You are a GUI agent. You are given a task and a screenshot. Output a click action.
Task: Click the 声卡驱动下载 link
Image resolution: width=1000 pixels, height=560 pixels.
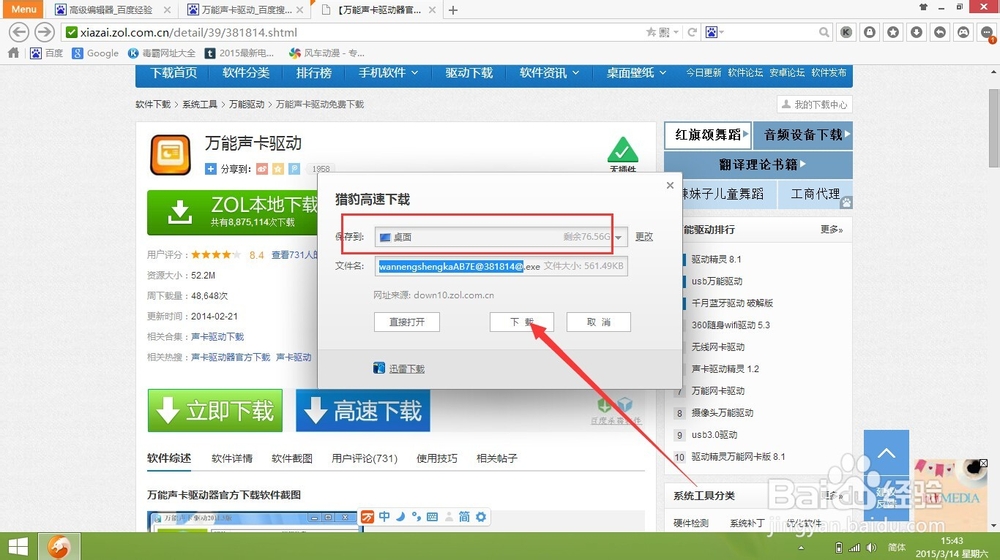[217, 337]
